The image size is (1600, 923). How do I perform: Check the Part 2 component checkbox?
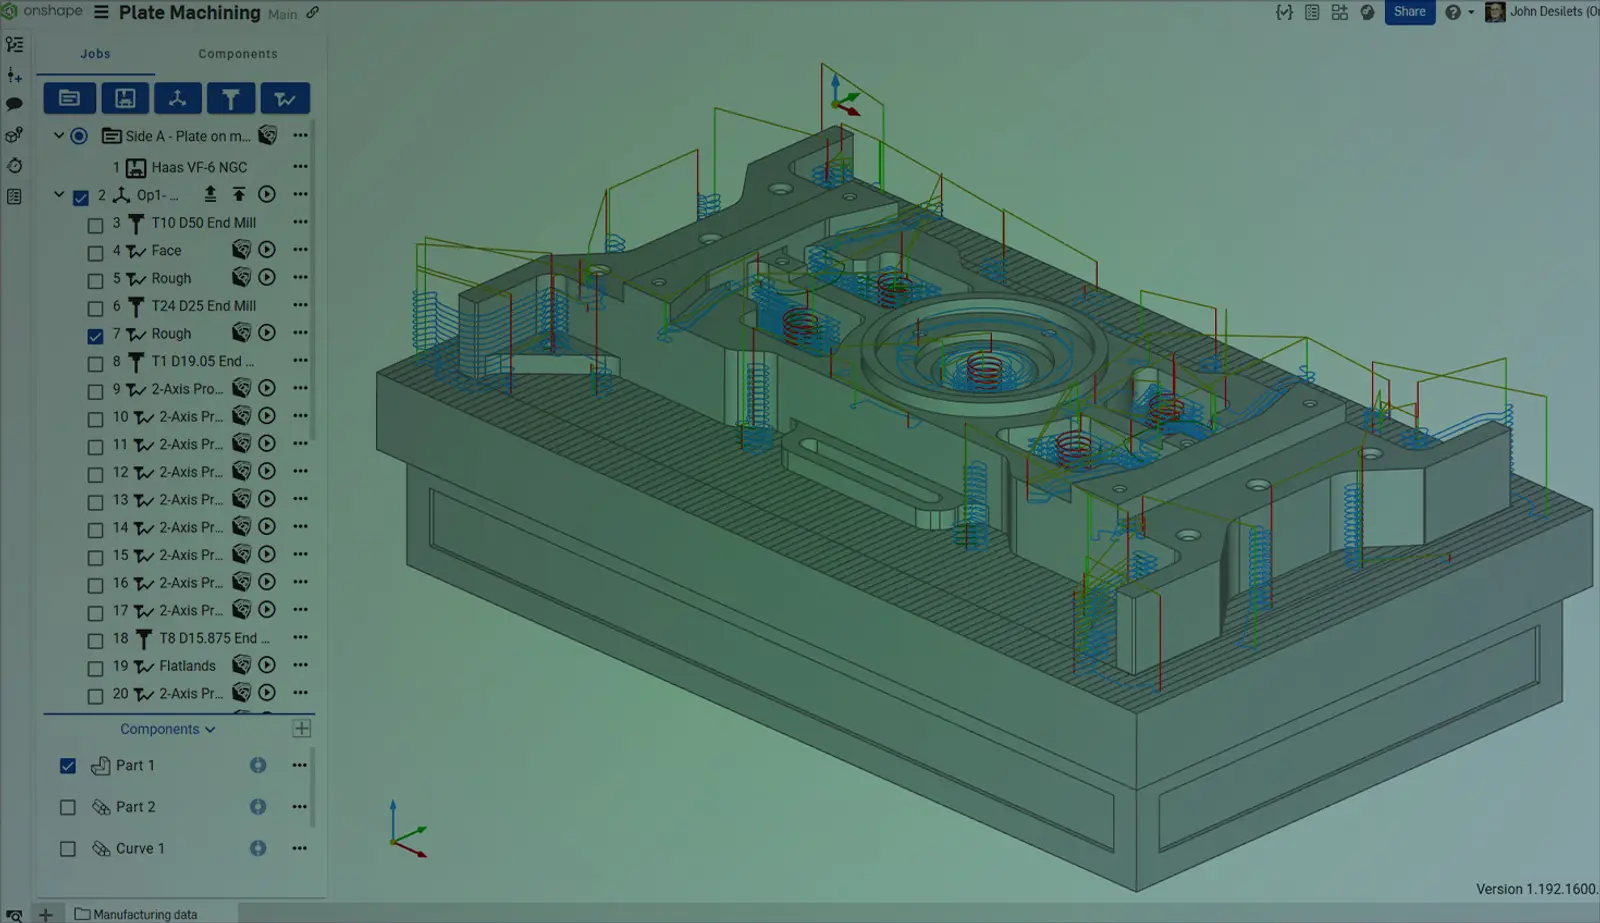[68, 807]
